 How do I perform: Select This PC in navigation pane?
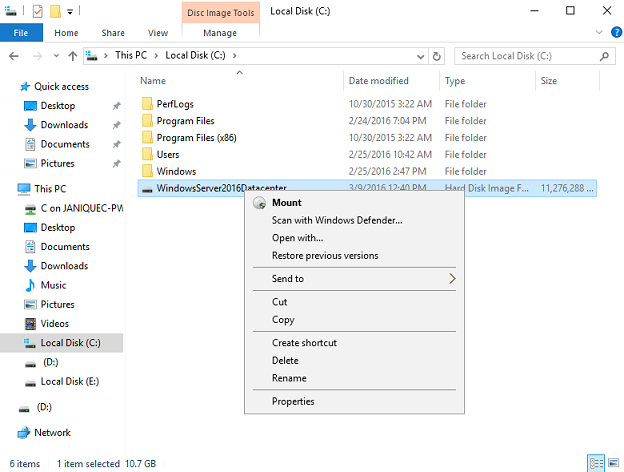pos(50,189)
